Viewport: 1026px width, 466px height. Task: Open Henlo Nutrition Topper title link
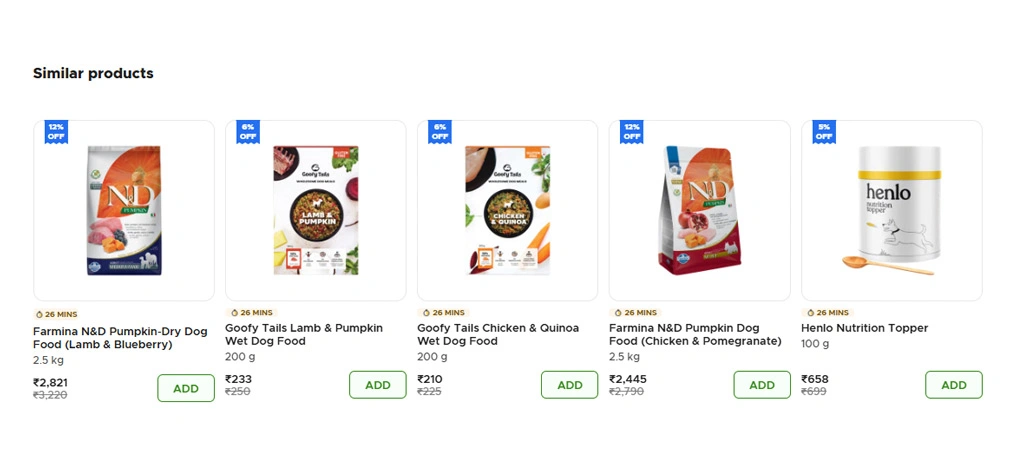pyautogui.click(x=865, y=328)
